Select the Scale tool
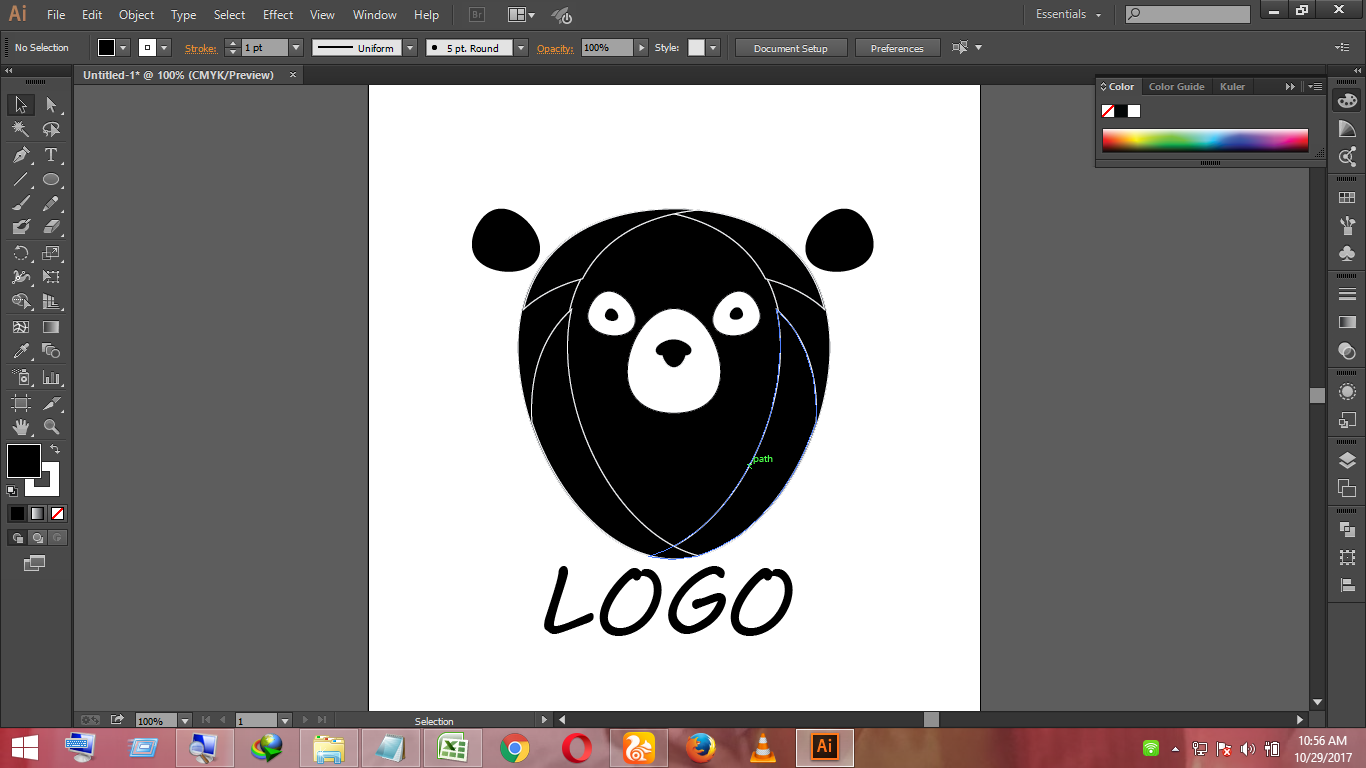Image resolution: width=1366 pixels, height=768 pixels. (52, 253)
